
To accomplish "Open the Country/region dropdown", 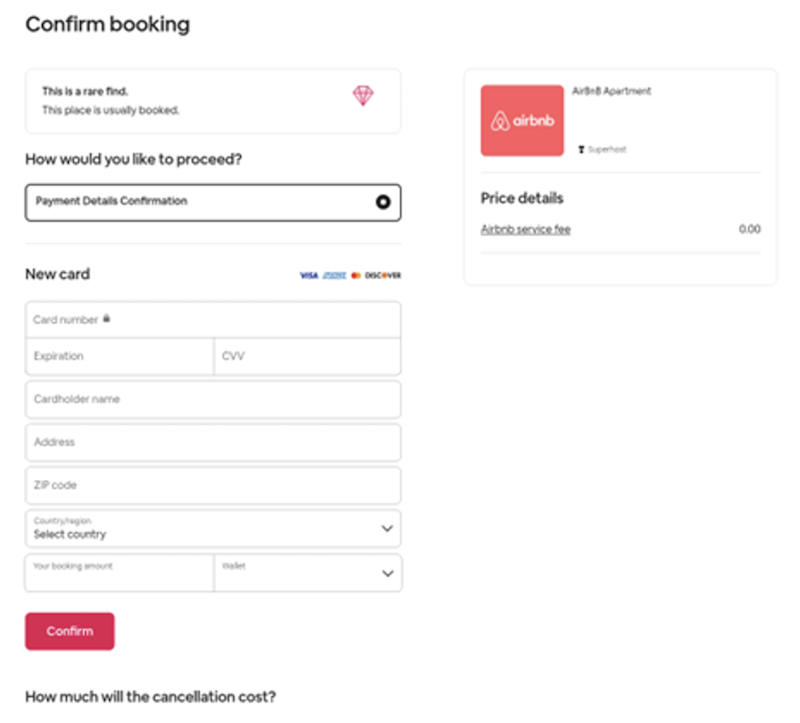I will point(200,528).
